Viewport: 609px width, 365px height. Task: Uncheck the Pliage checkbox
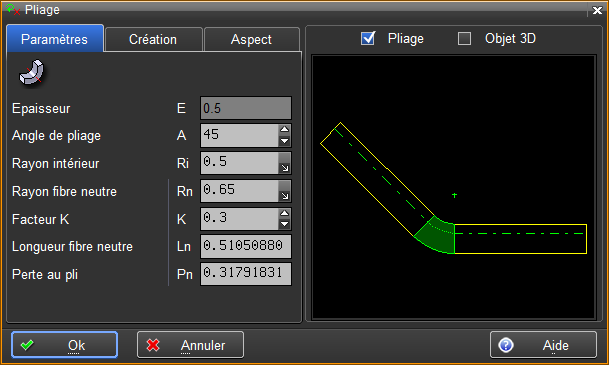pos(367,38)
